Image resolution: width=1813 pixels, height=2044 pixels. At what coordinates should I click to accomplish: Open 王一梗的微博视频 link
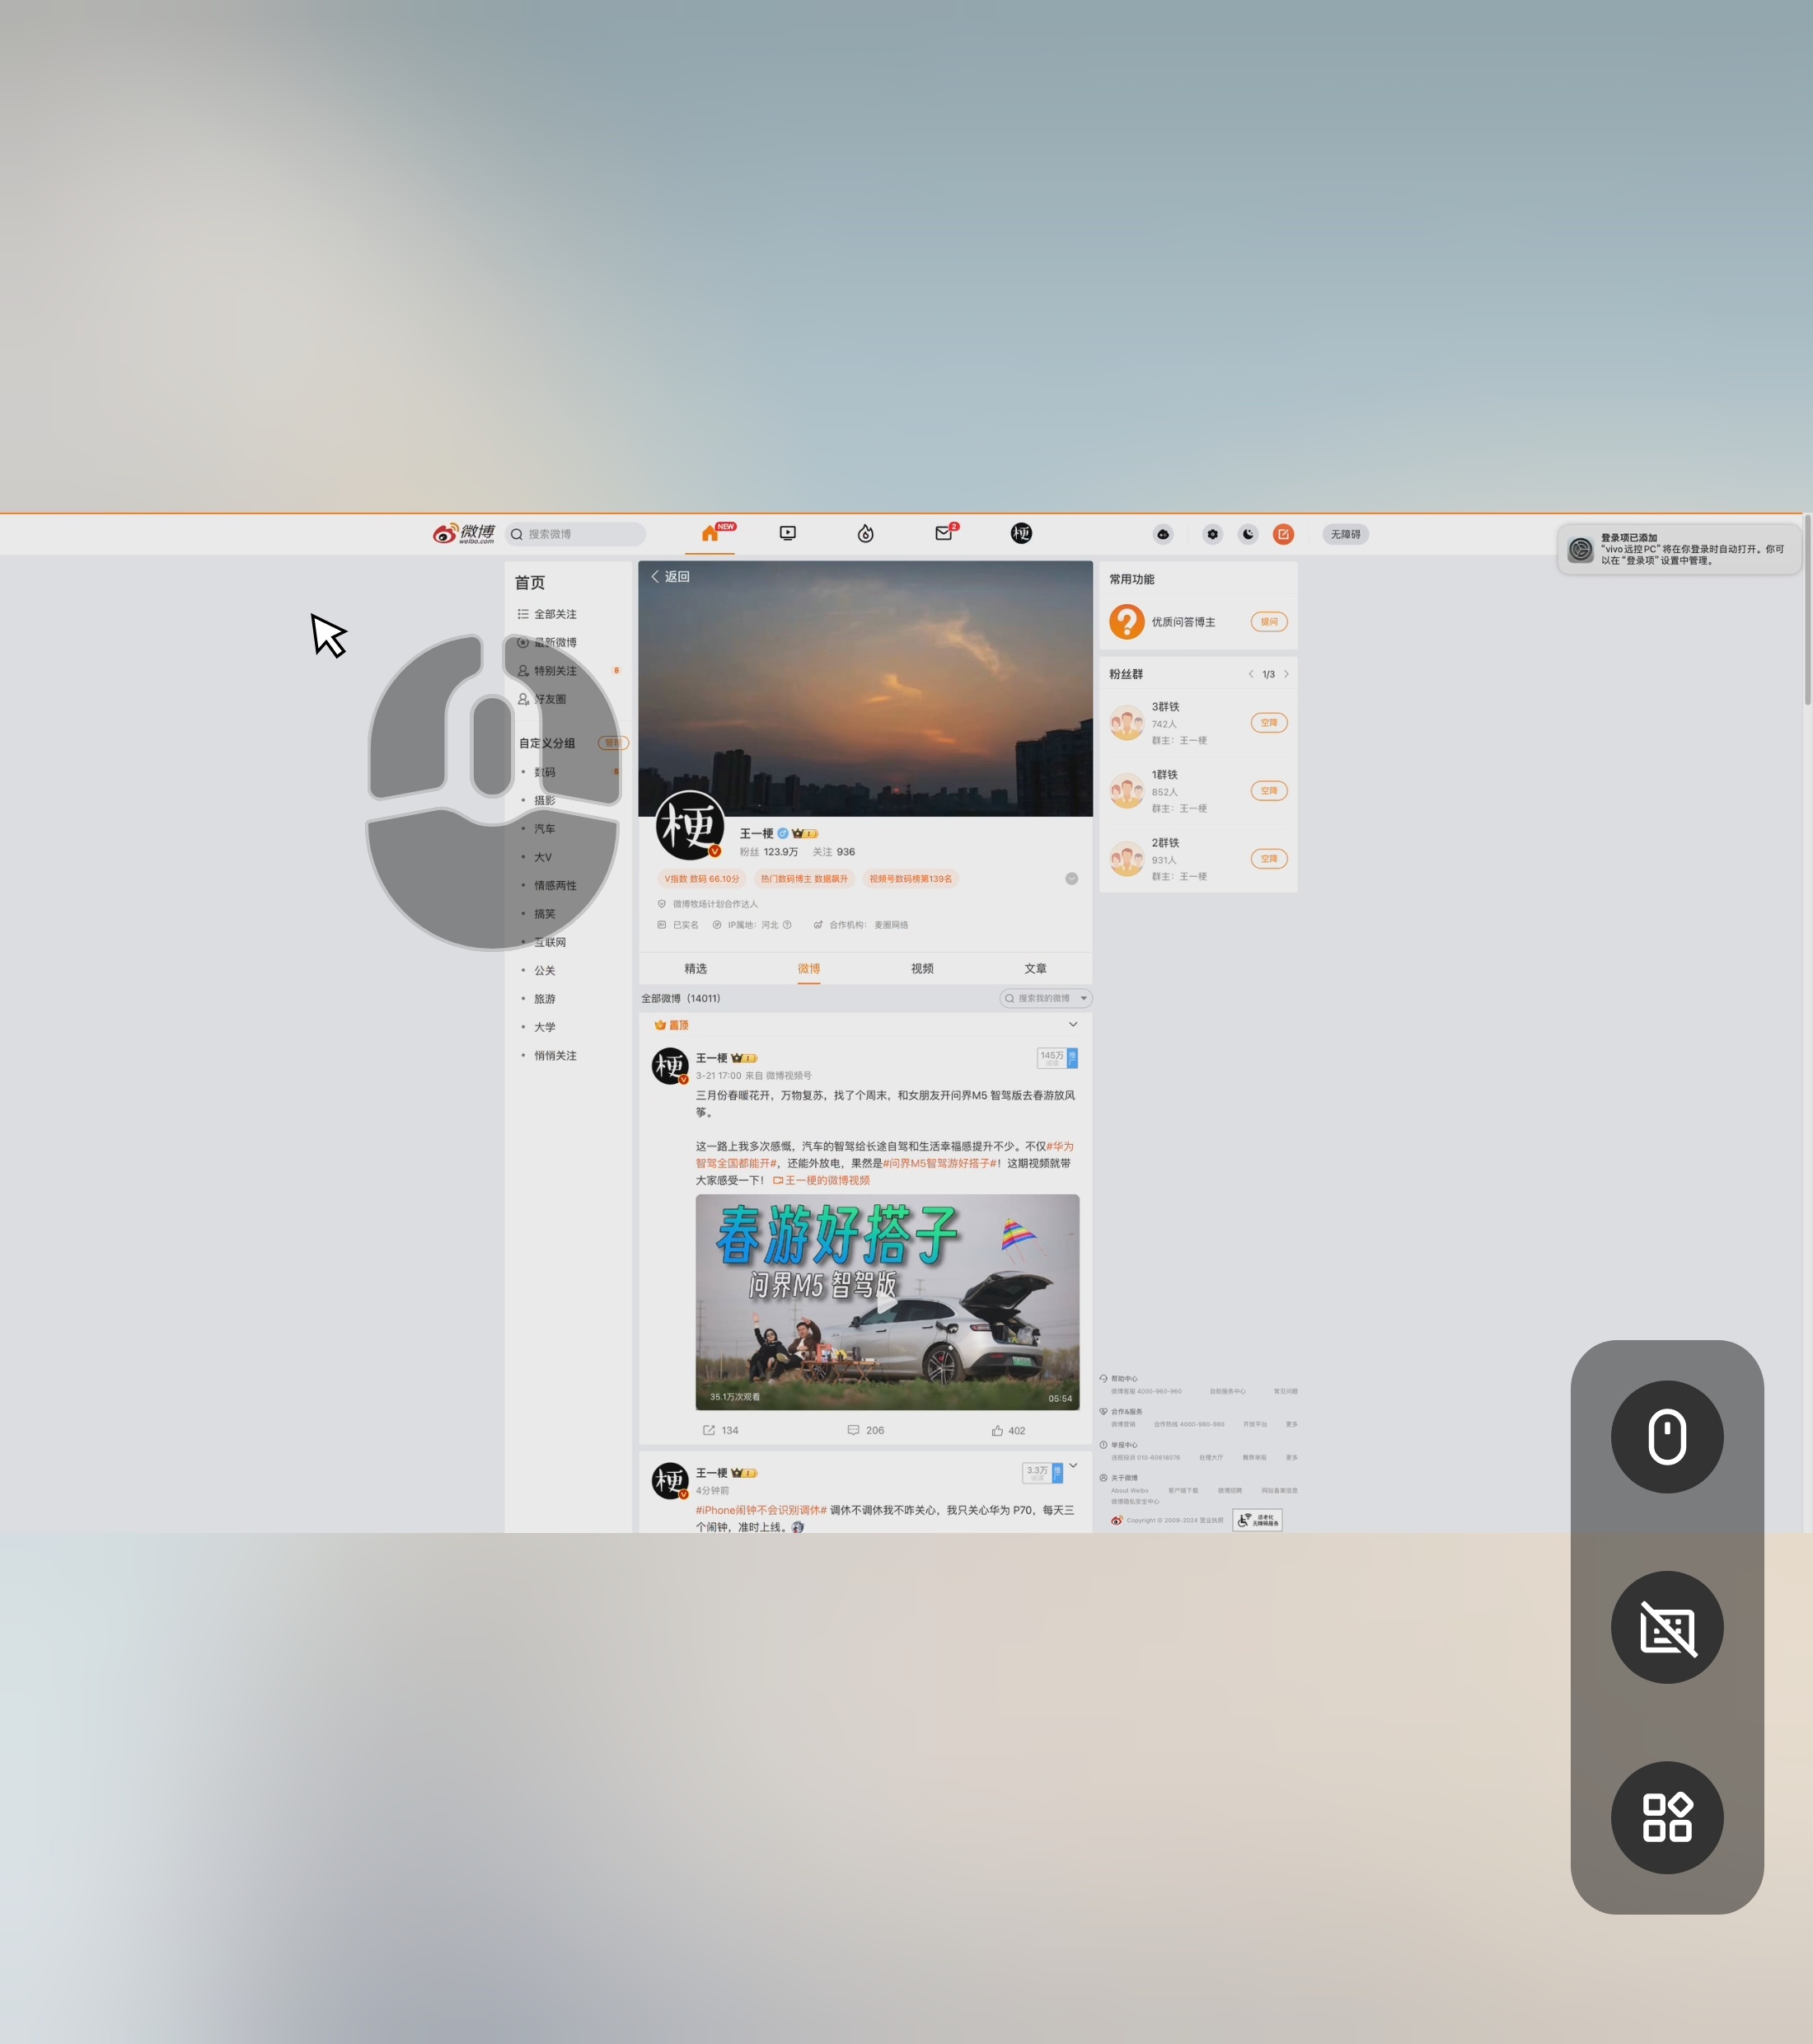coord(821,1180)
